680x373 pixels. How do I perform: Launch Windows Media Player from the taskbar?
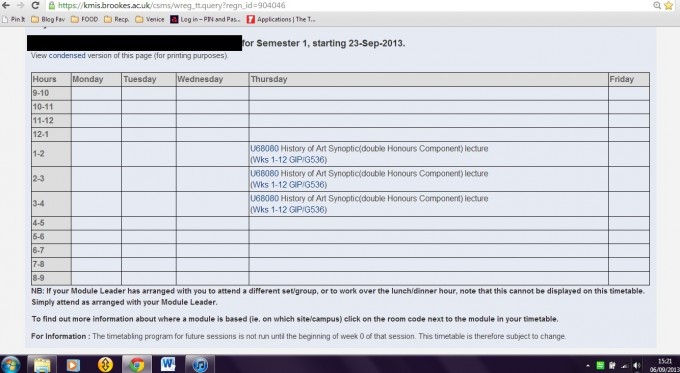[x=73, y=364]
